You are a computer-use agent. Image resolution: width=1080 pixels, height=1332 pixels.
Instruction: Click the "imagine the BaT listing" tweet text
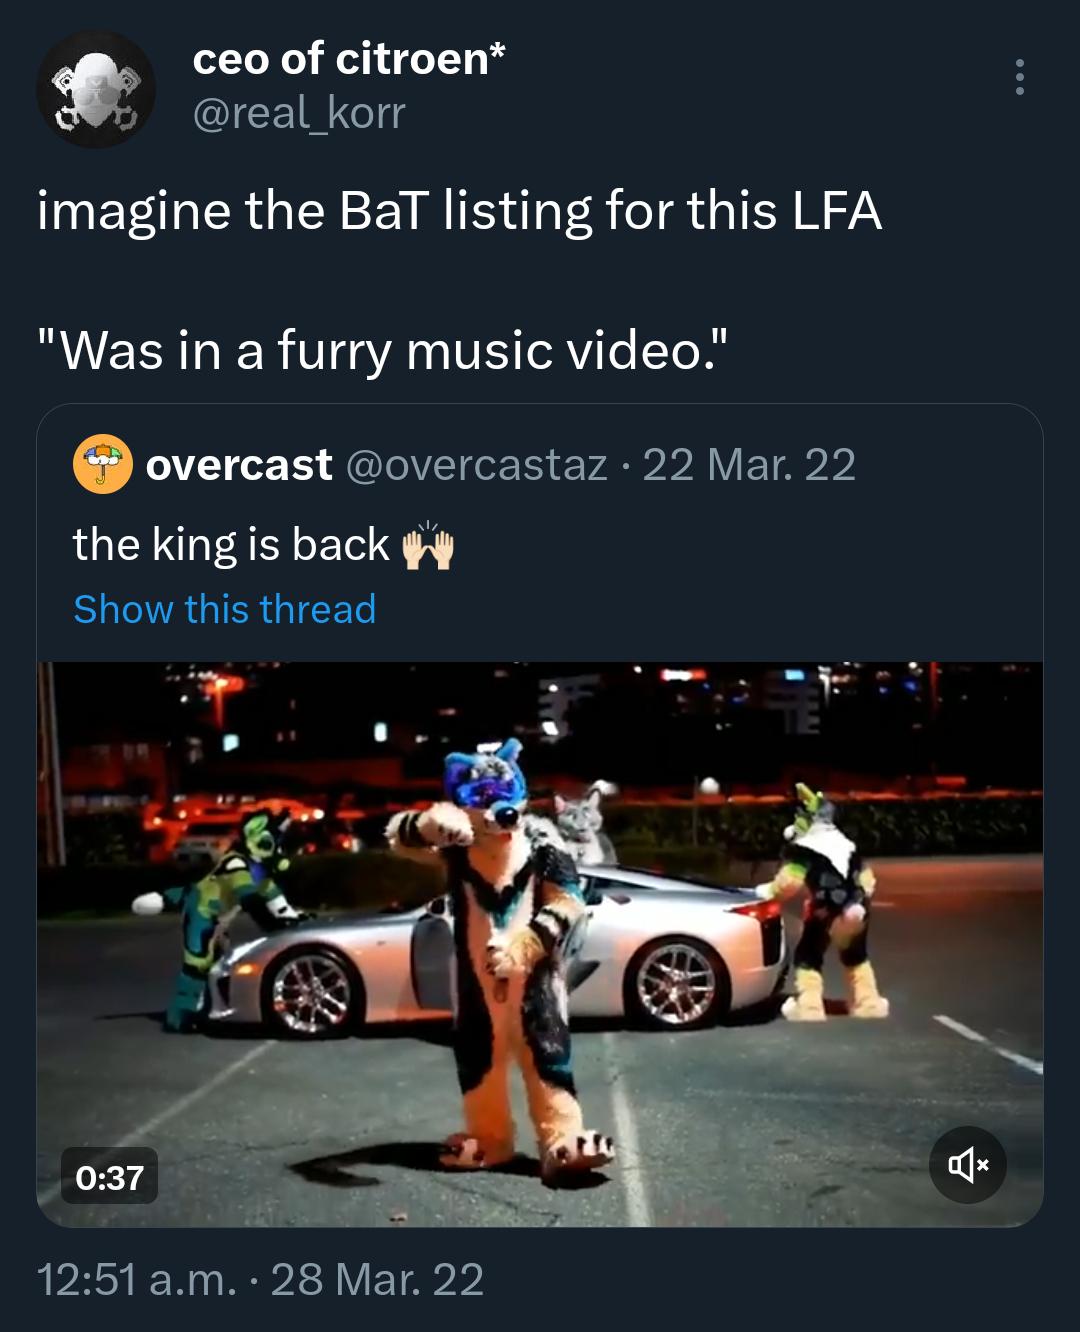click(459, 211)
